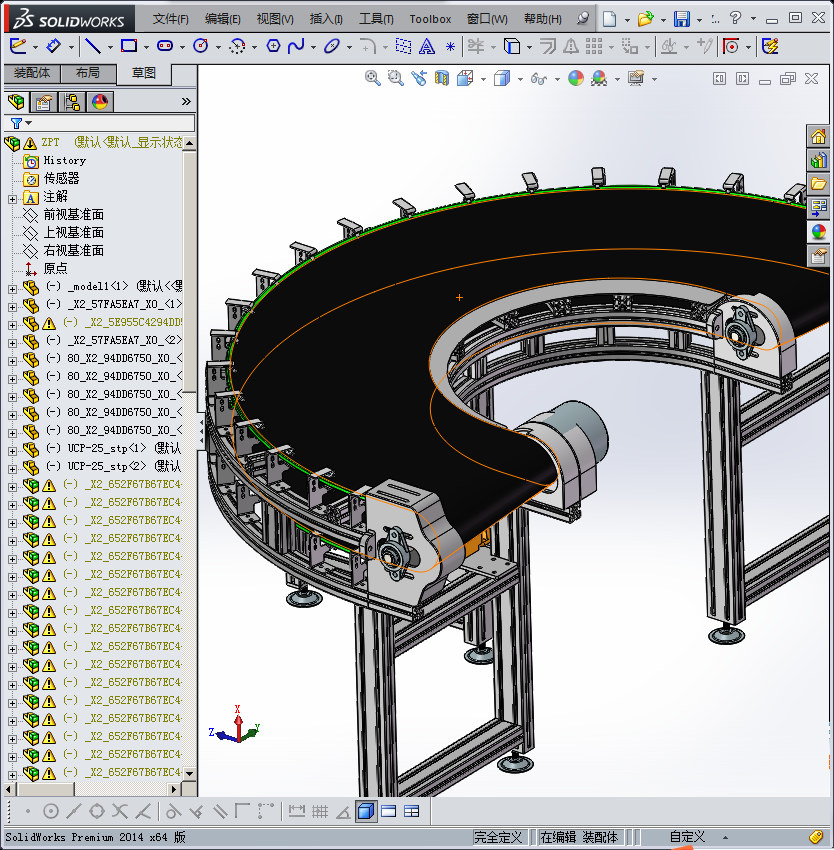
Task: Toggle the grid display snap icon
Action: [320, 811]
